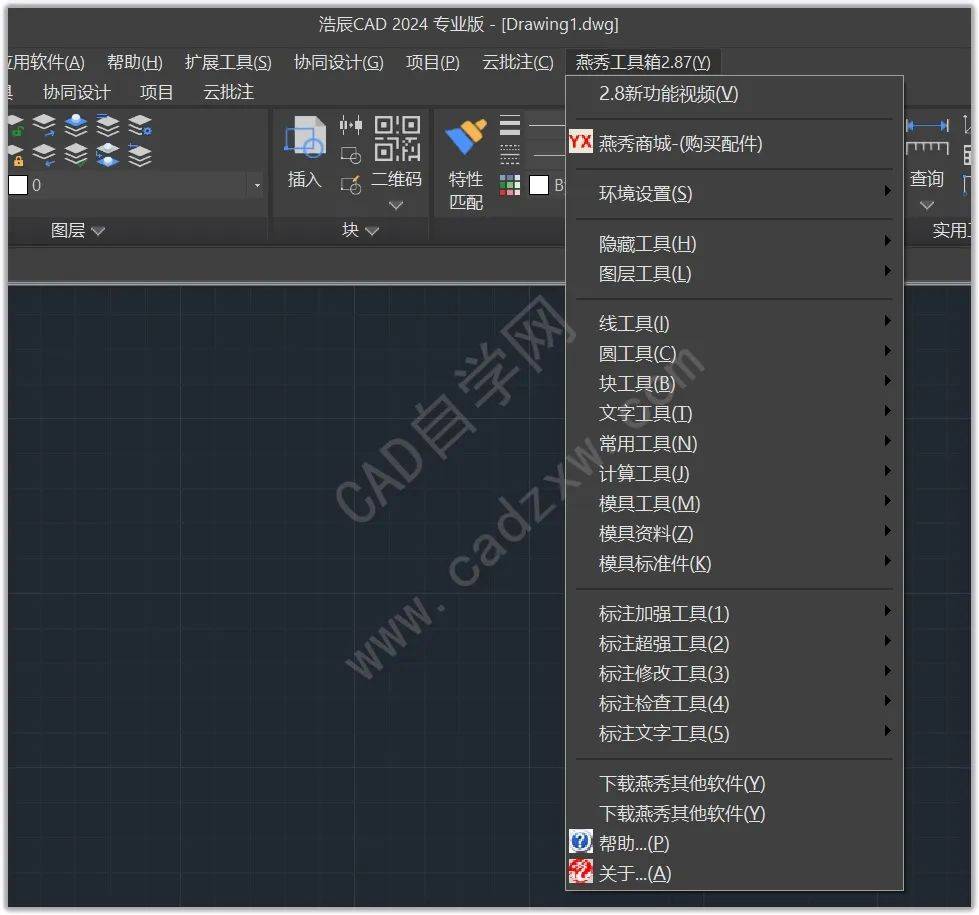Open the 文字工具(T) submenu

click(734, 413)
